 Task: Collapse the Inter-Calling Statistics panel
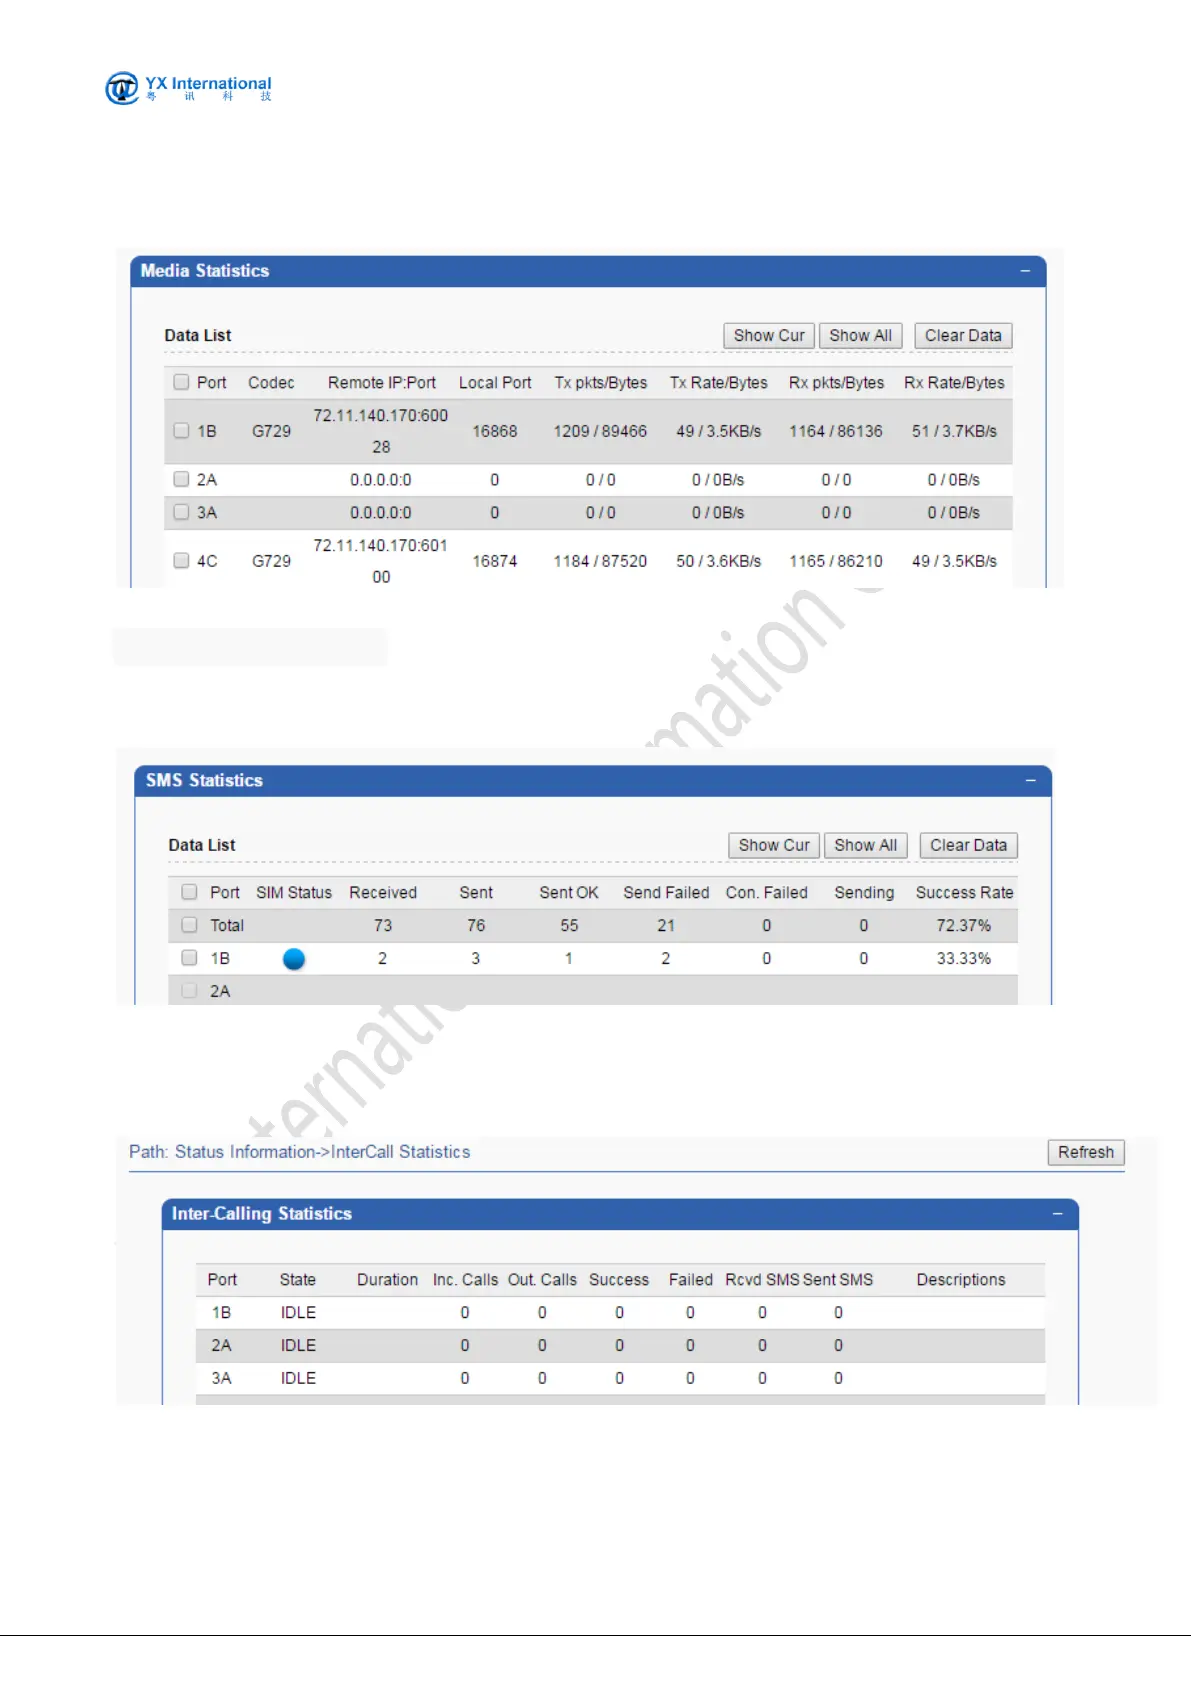(1057, 1214)
